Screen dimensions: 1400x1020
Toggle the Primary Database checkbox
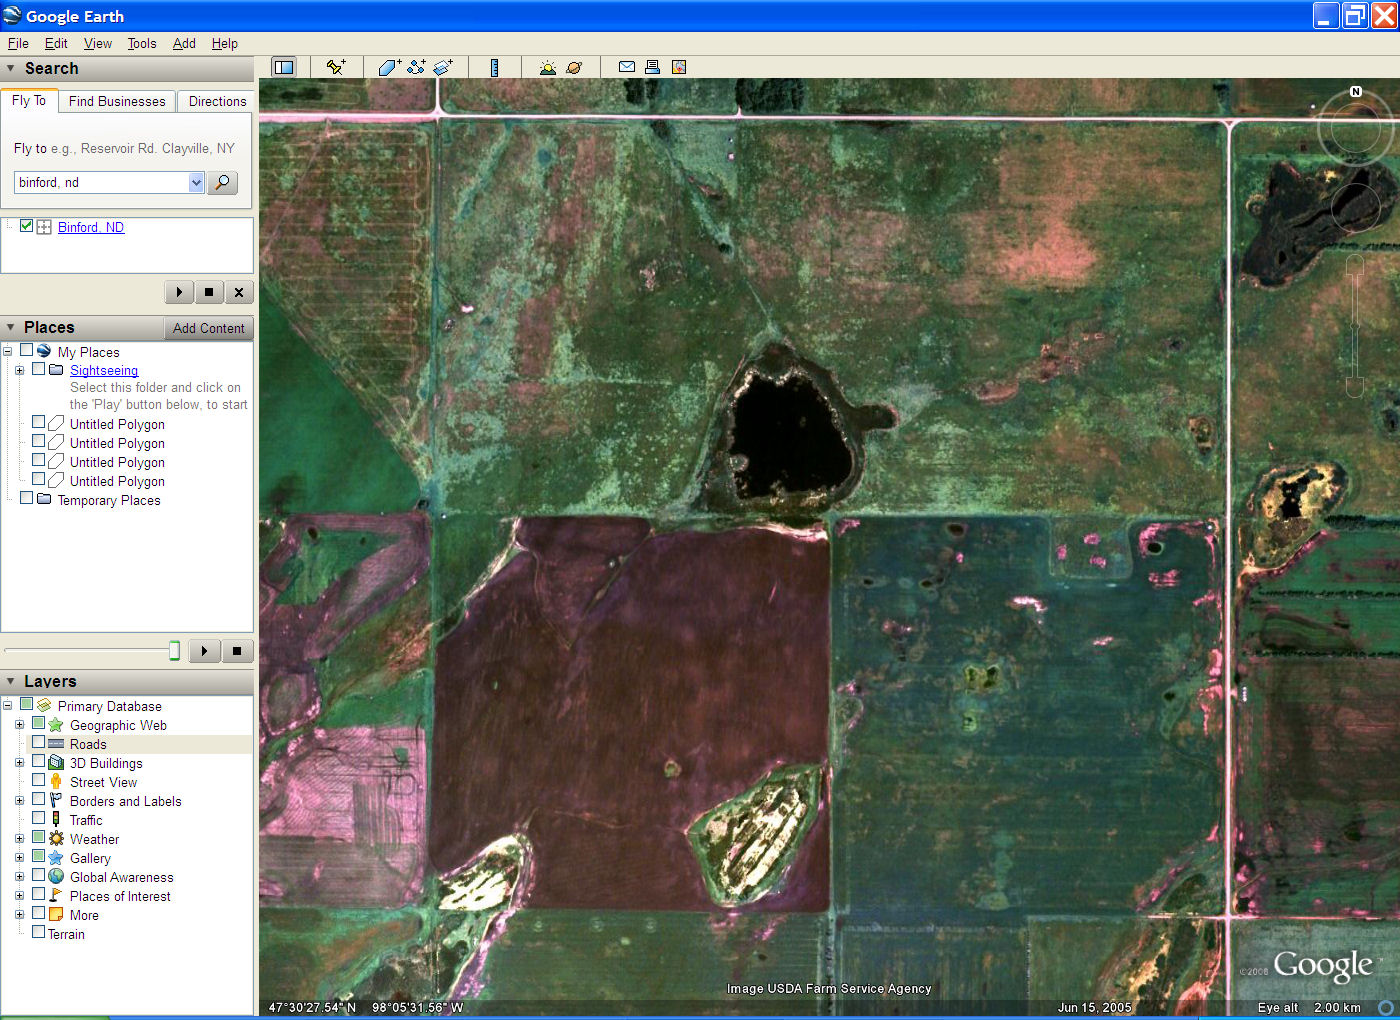tap(26, 705)
